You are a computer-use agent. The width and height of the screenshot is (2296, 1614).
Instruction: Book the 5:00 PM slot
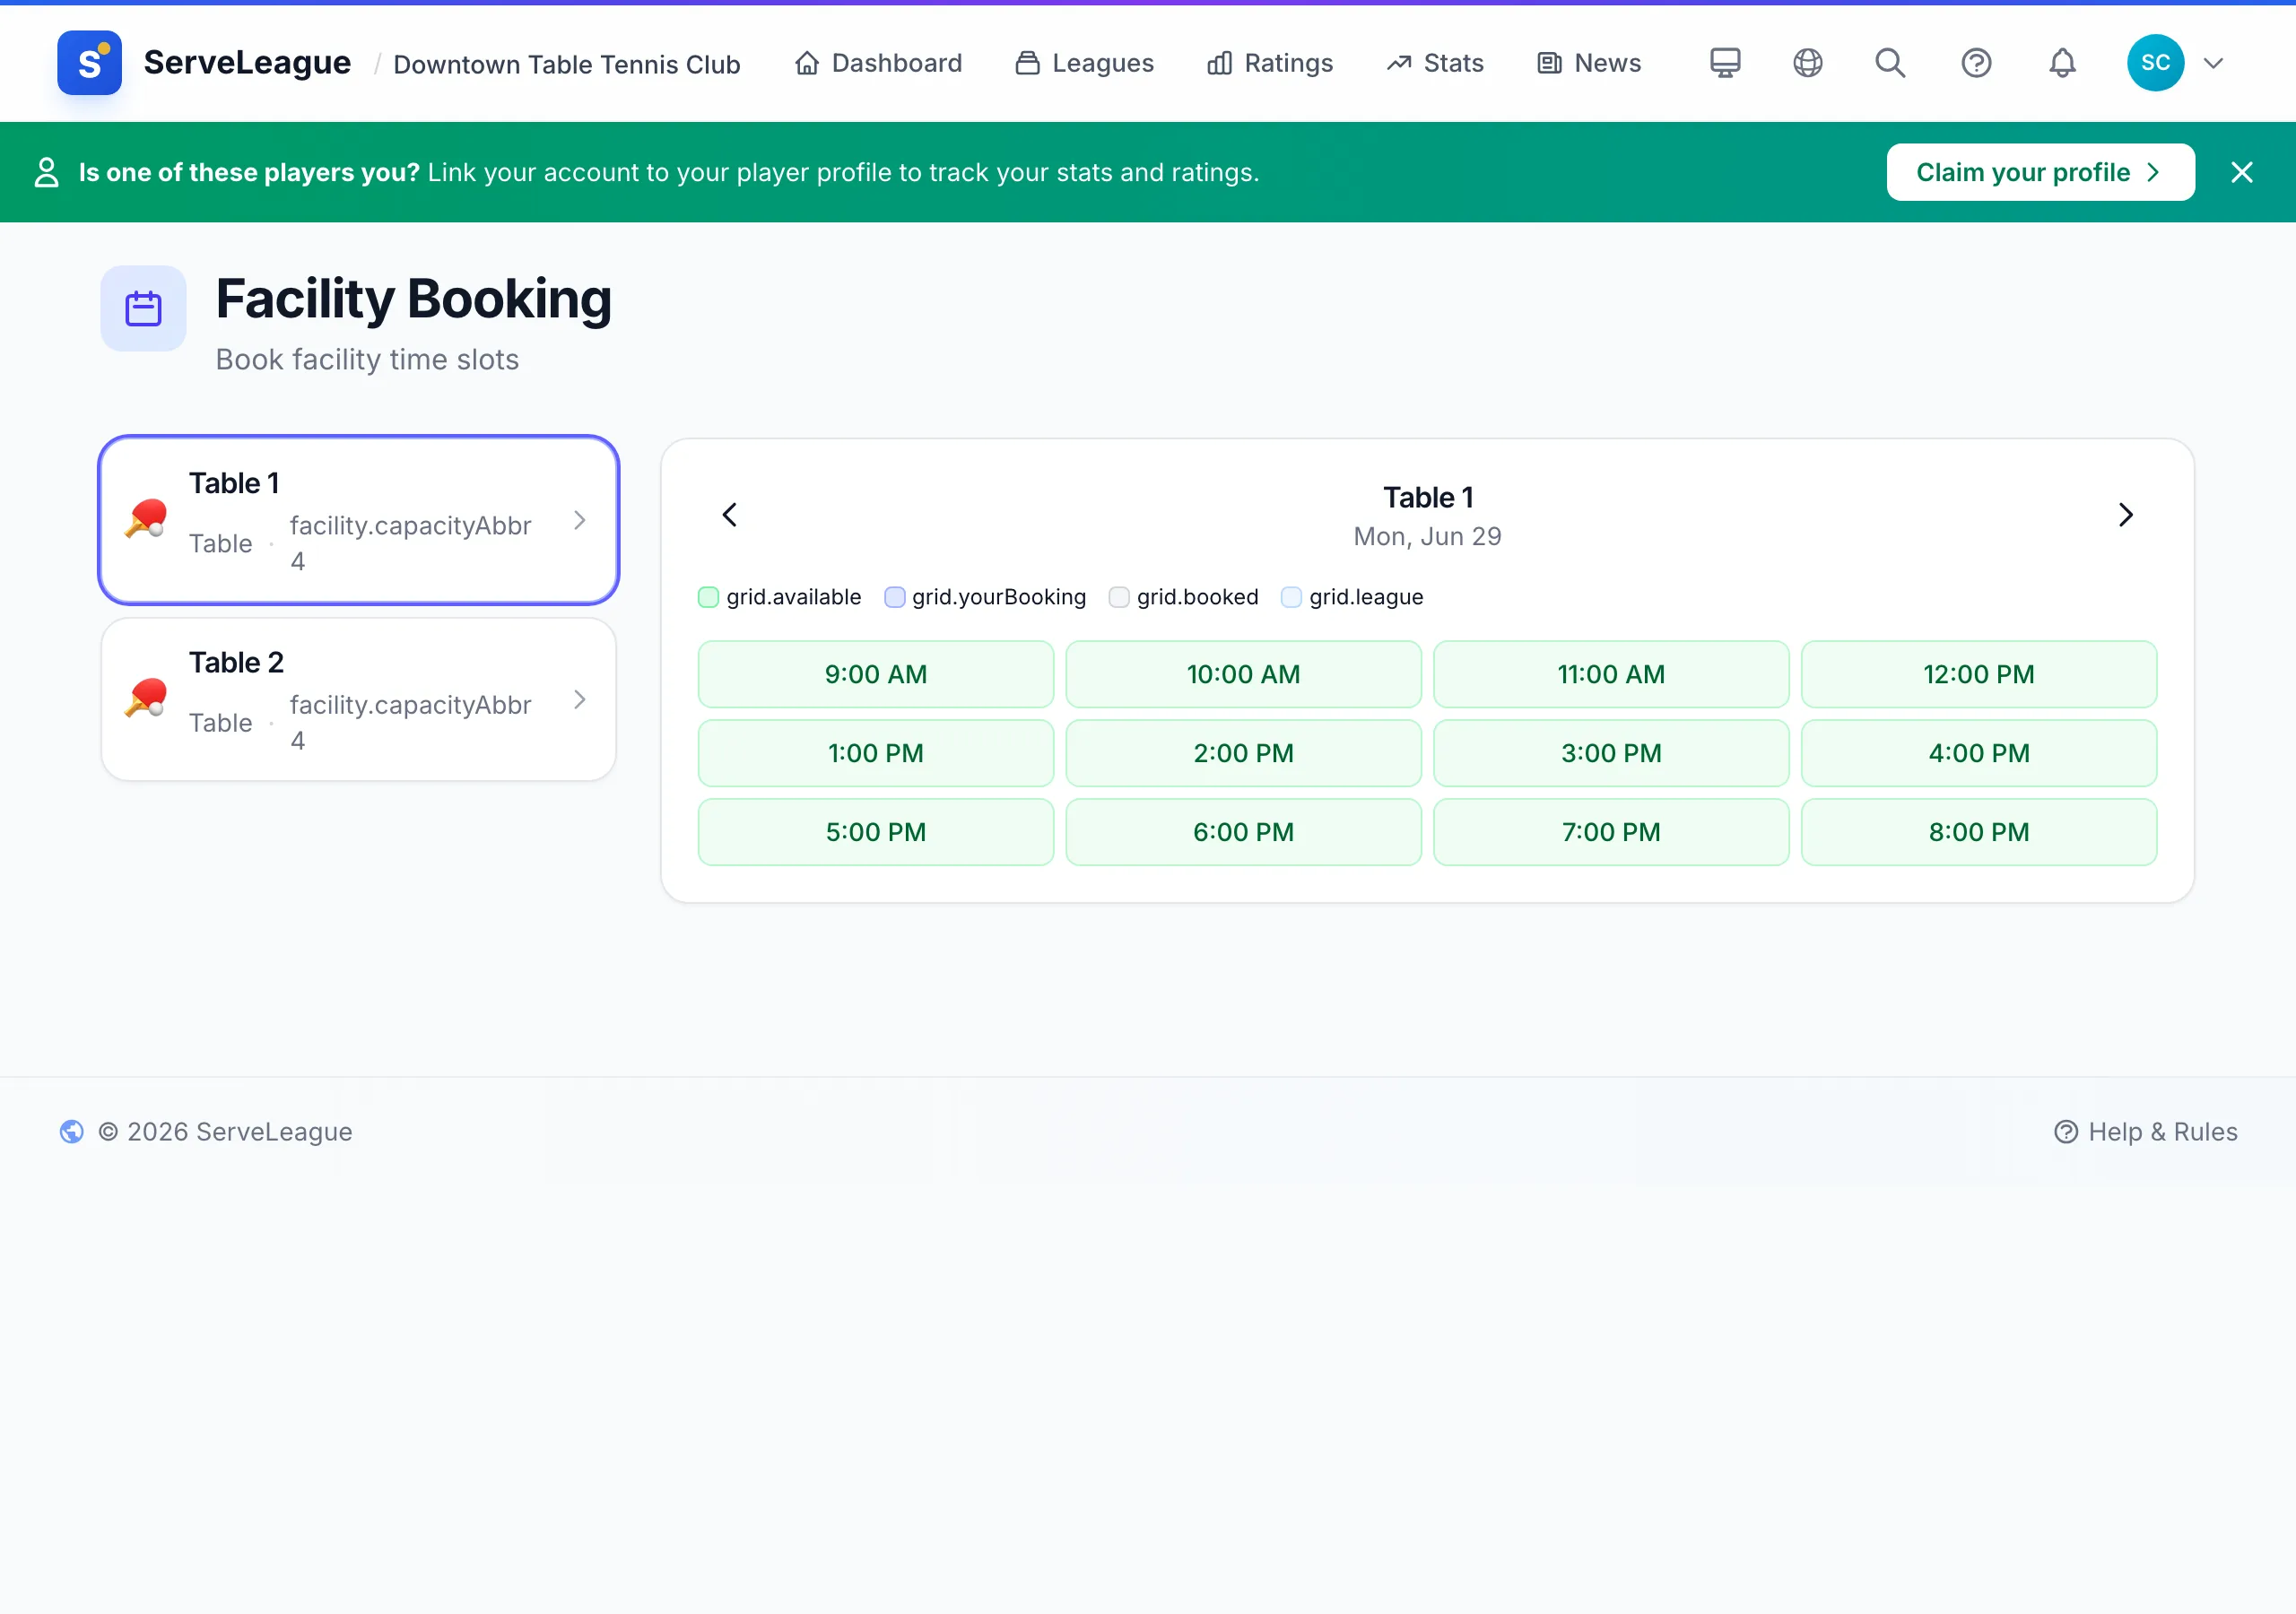pos(876,832)
